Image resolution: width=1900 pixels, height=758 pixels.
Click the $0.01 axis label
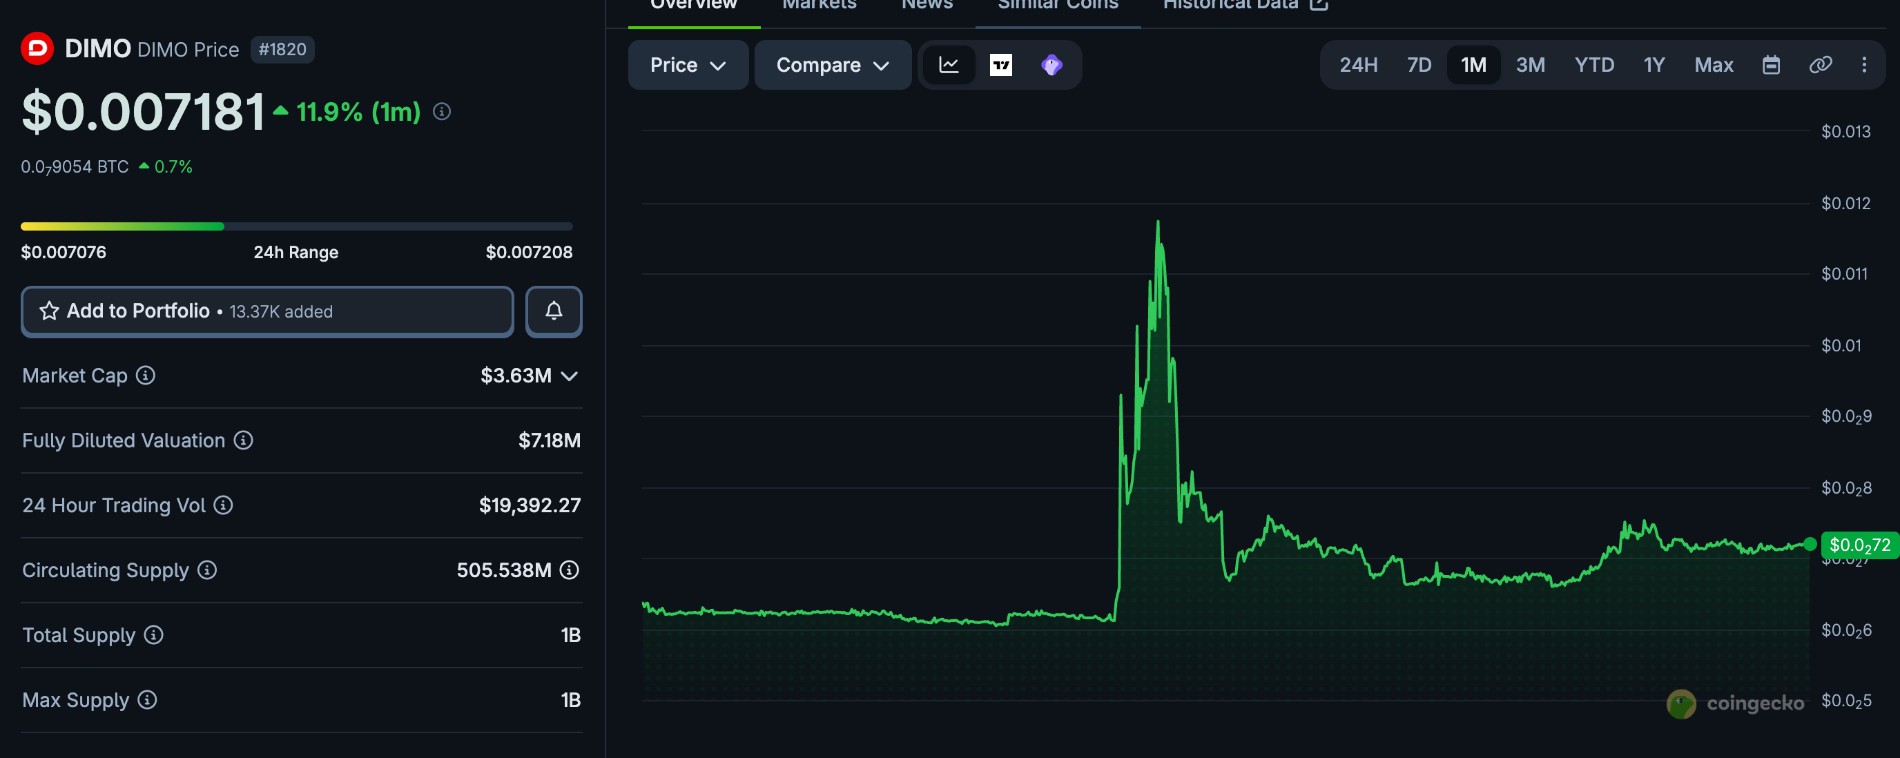1841,345
